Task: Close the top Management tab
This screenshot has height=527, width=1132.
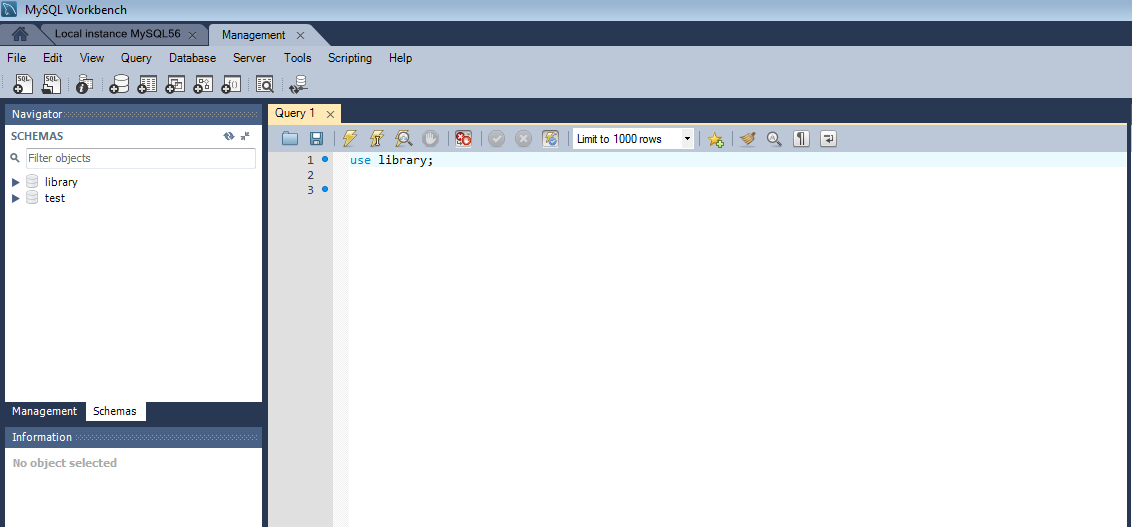Action: 300,35
